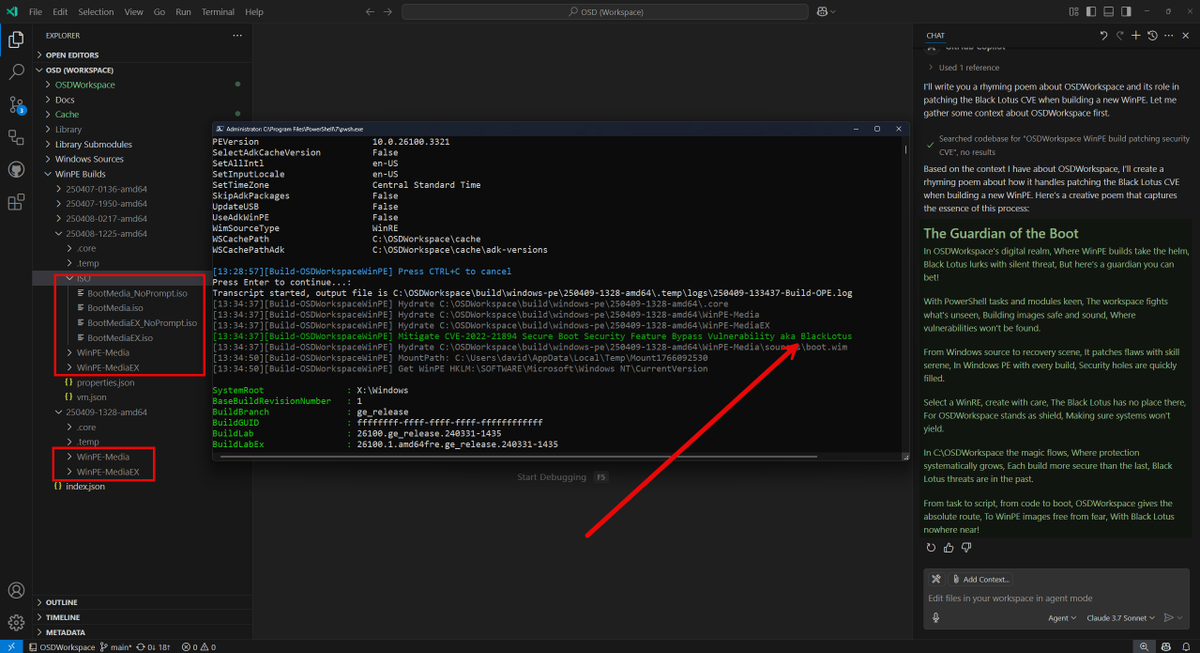1200x653 pixels.
Task: Expand the Outline section
Action: coord(61,603)
